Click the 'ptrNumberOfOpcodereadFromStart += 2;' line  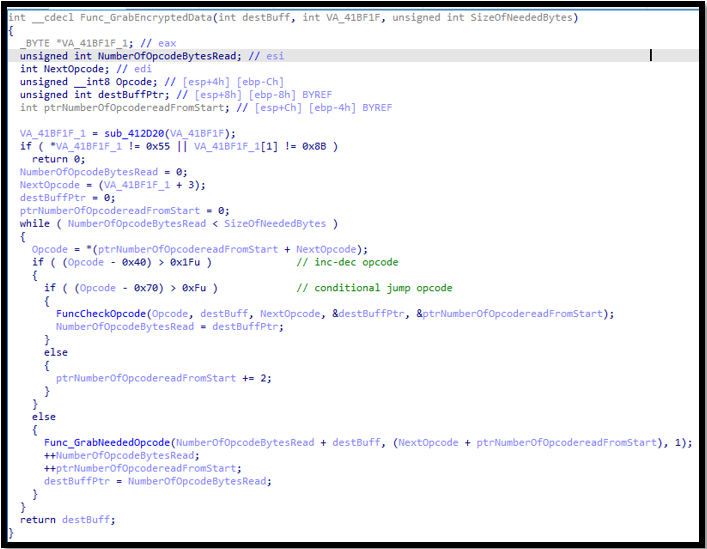pyautogui.click(x=164, y=378)
